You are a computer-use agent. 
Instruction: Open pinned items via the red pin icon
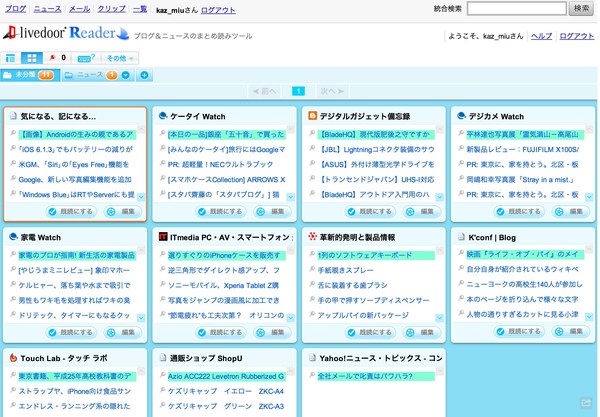51,58
